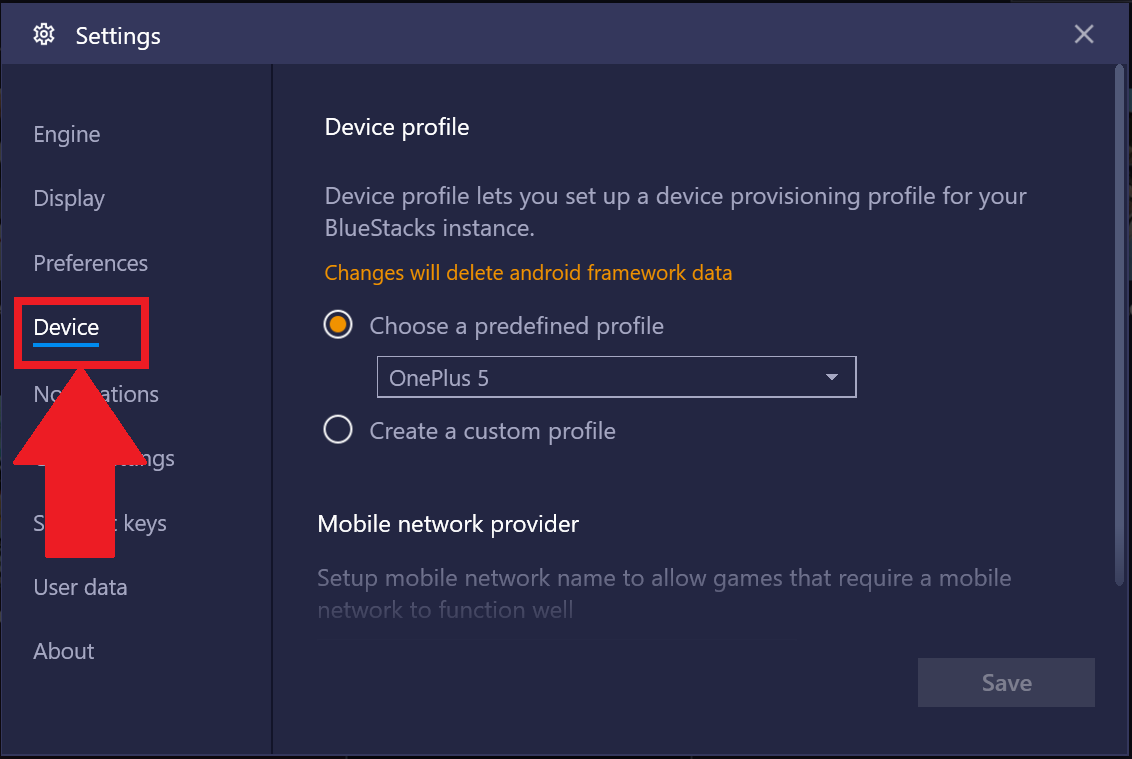This screenshot has width=1132, height=759.
Task: Click the orange framework data warning text
Action: (x=528, y=273)
